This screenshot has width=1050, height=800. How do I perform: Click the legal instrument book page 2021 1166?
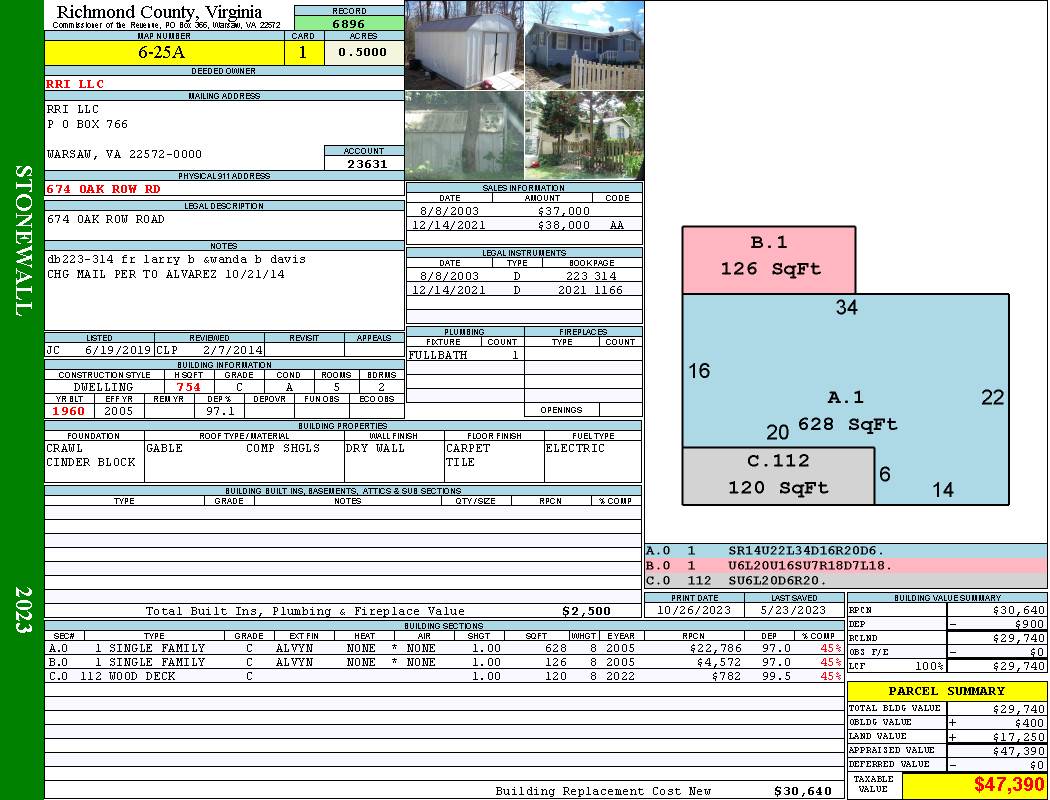590,290
